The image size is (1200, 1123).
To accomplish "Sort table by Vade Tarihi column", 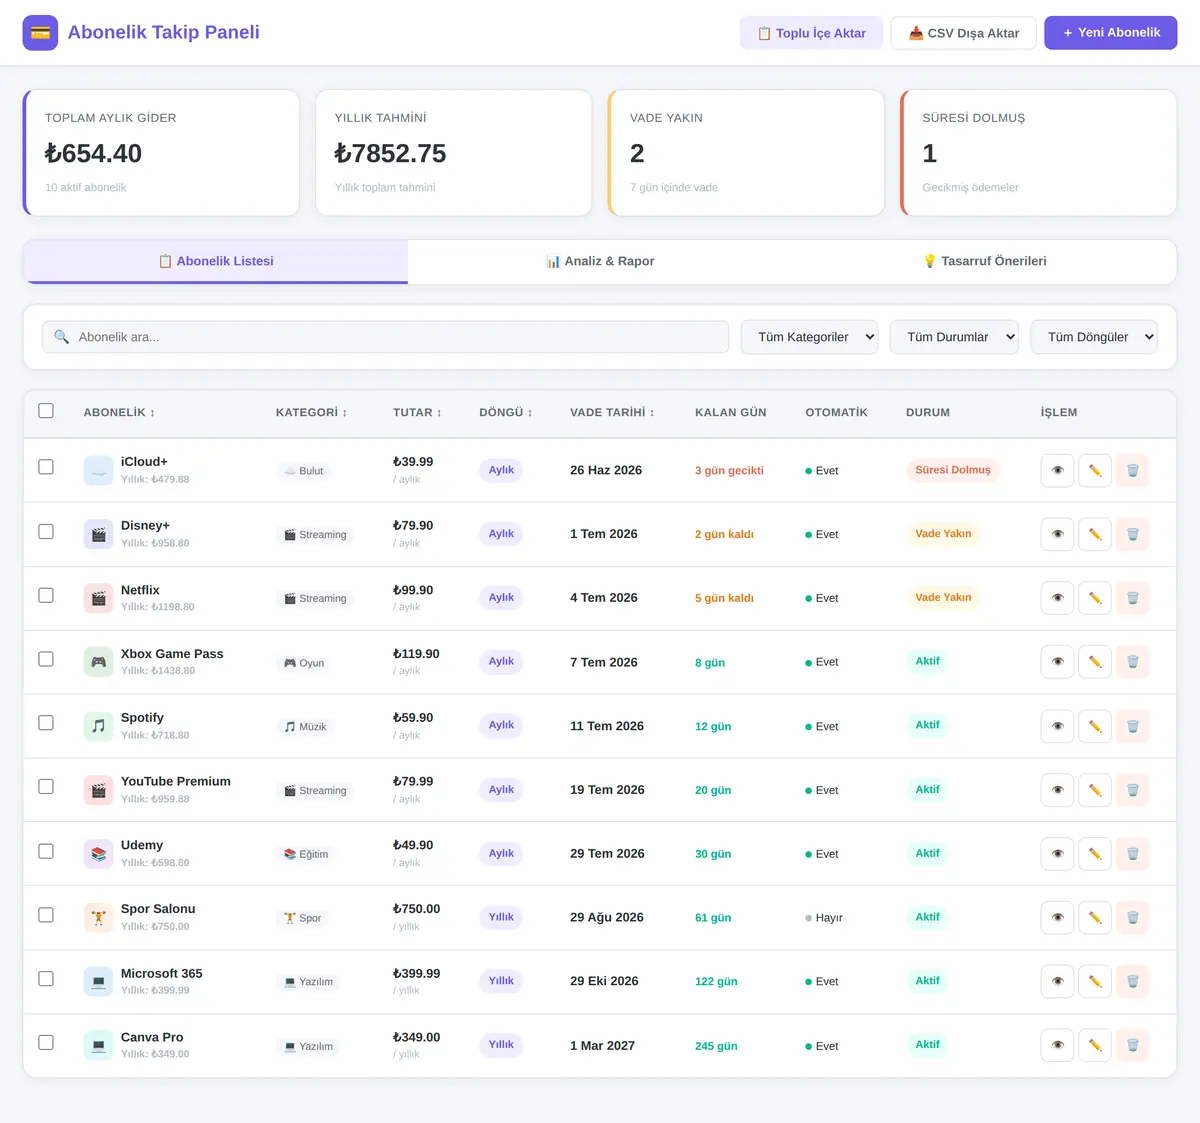I will coord(612,412).
